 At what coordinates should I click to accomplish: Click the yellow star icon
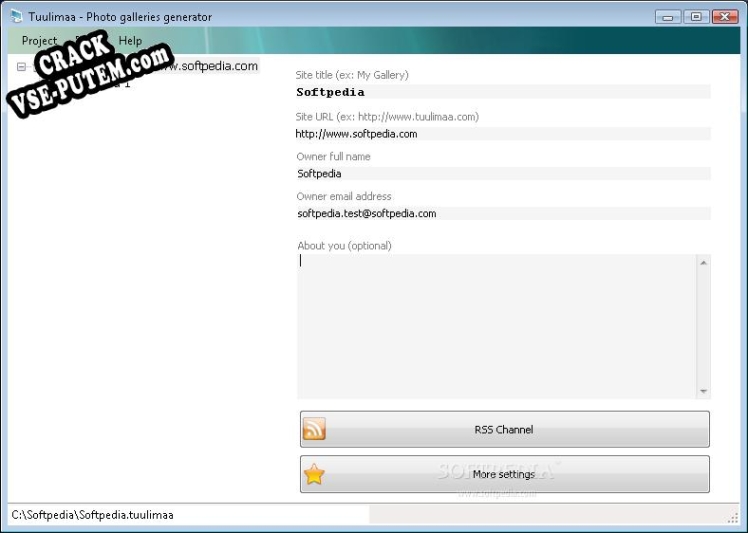314,474
